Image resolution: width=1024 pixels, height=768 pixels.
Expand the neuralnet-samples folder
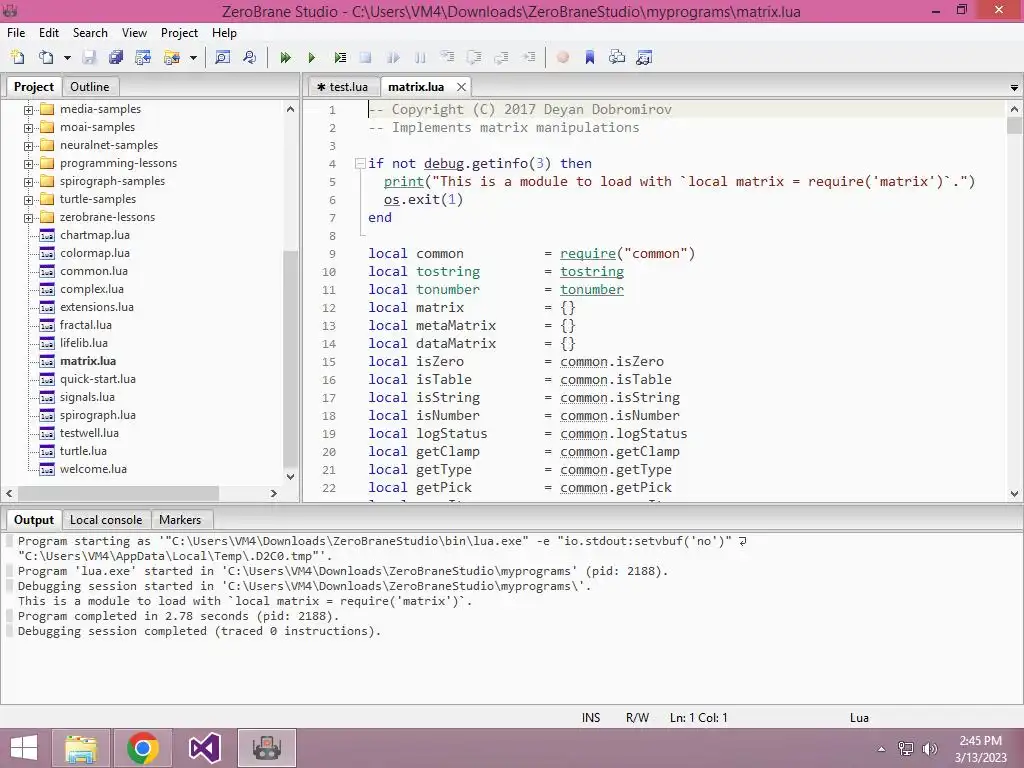point(28,146)
